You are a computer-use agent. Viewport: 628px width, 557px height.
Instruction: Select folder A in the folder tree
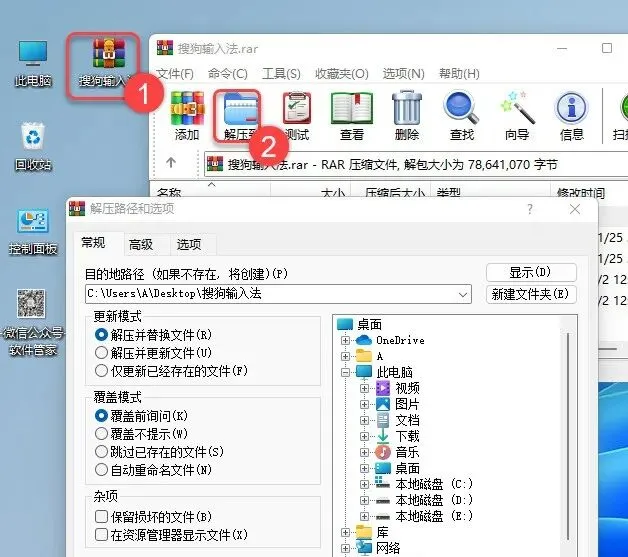370,356
